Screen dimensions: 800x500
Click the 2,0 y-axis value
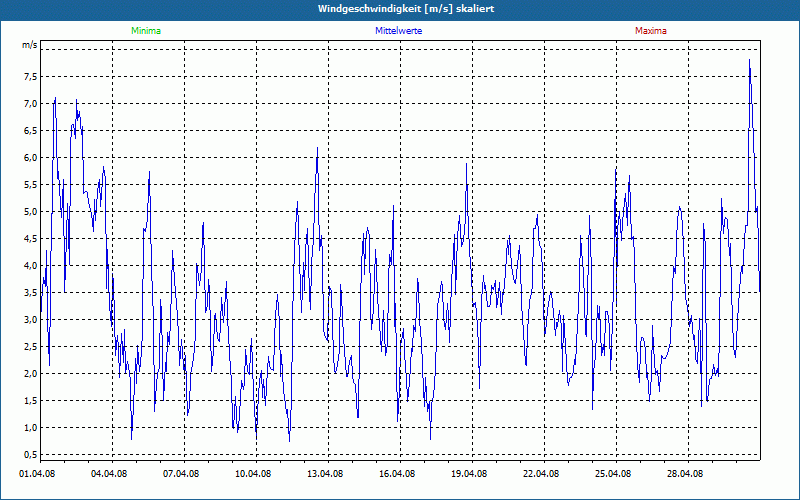tap(30, 373)
